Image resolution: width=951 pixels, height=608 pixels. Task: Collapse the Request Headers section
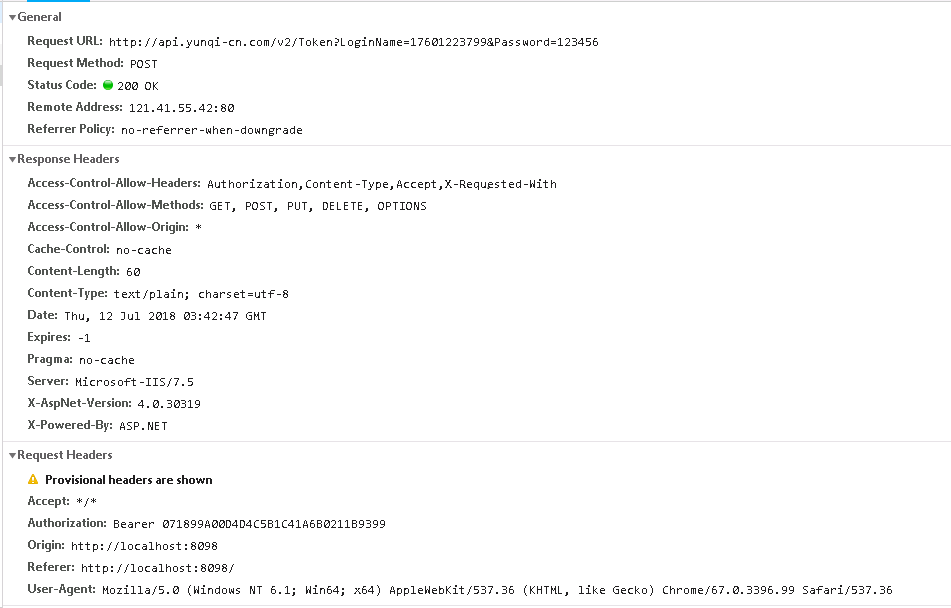click(x=12, y=455)
